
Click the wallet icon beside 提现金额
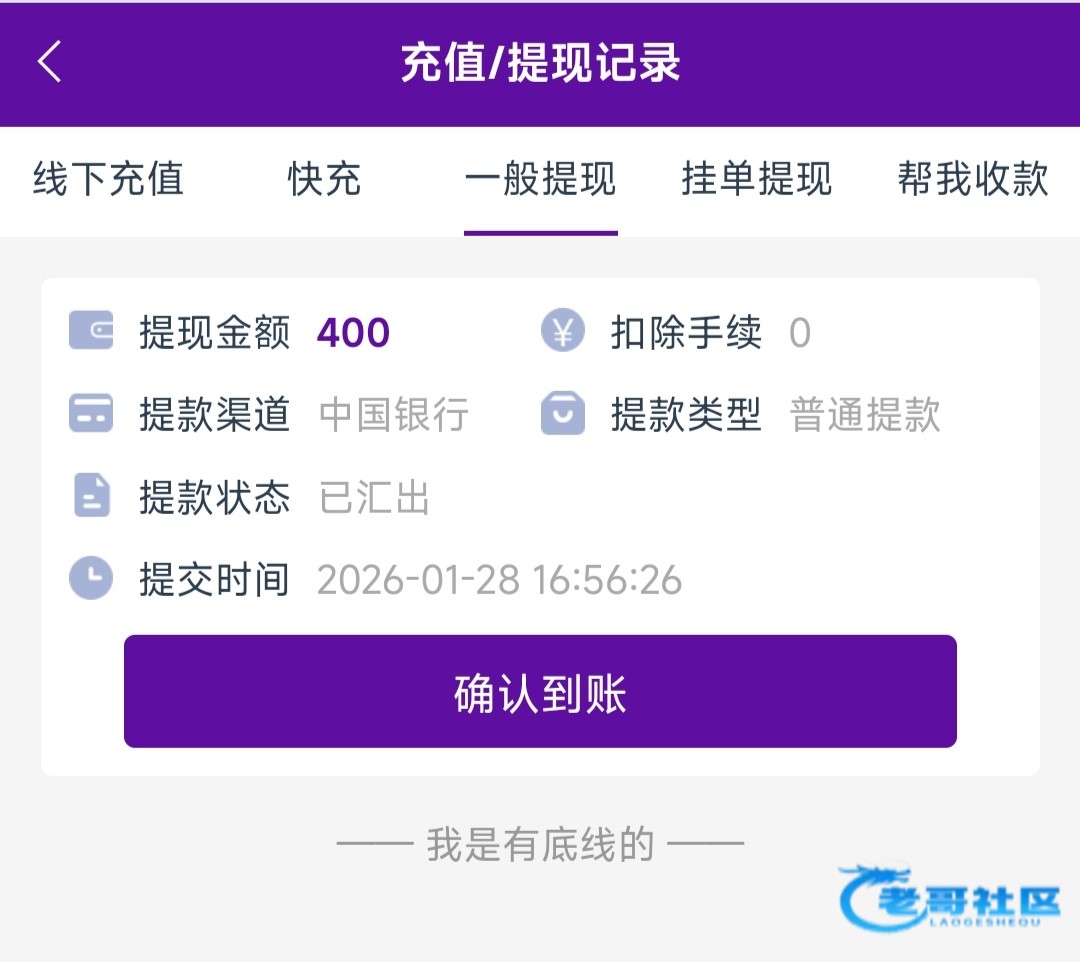(91, 331)
